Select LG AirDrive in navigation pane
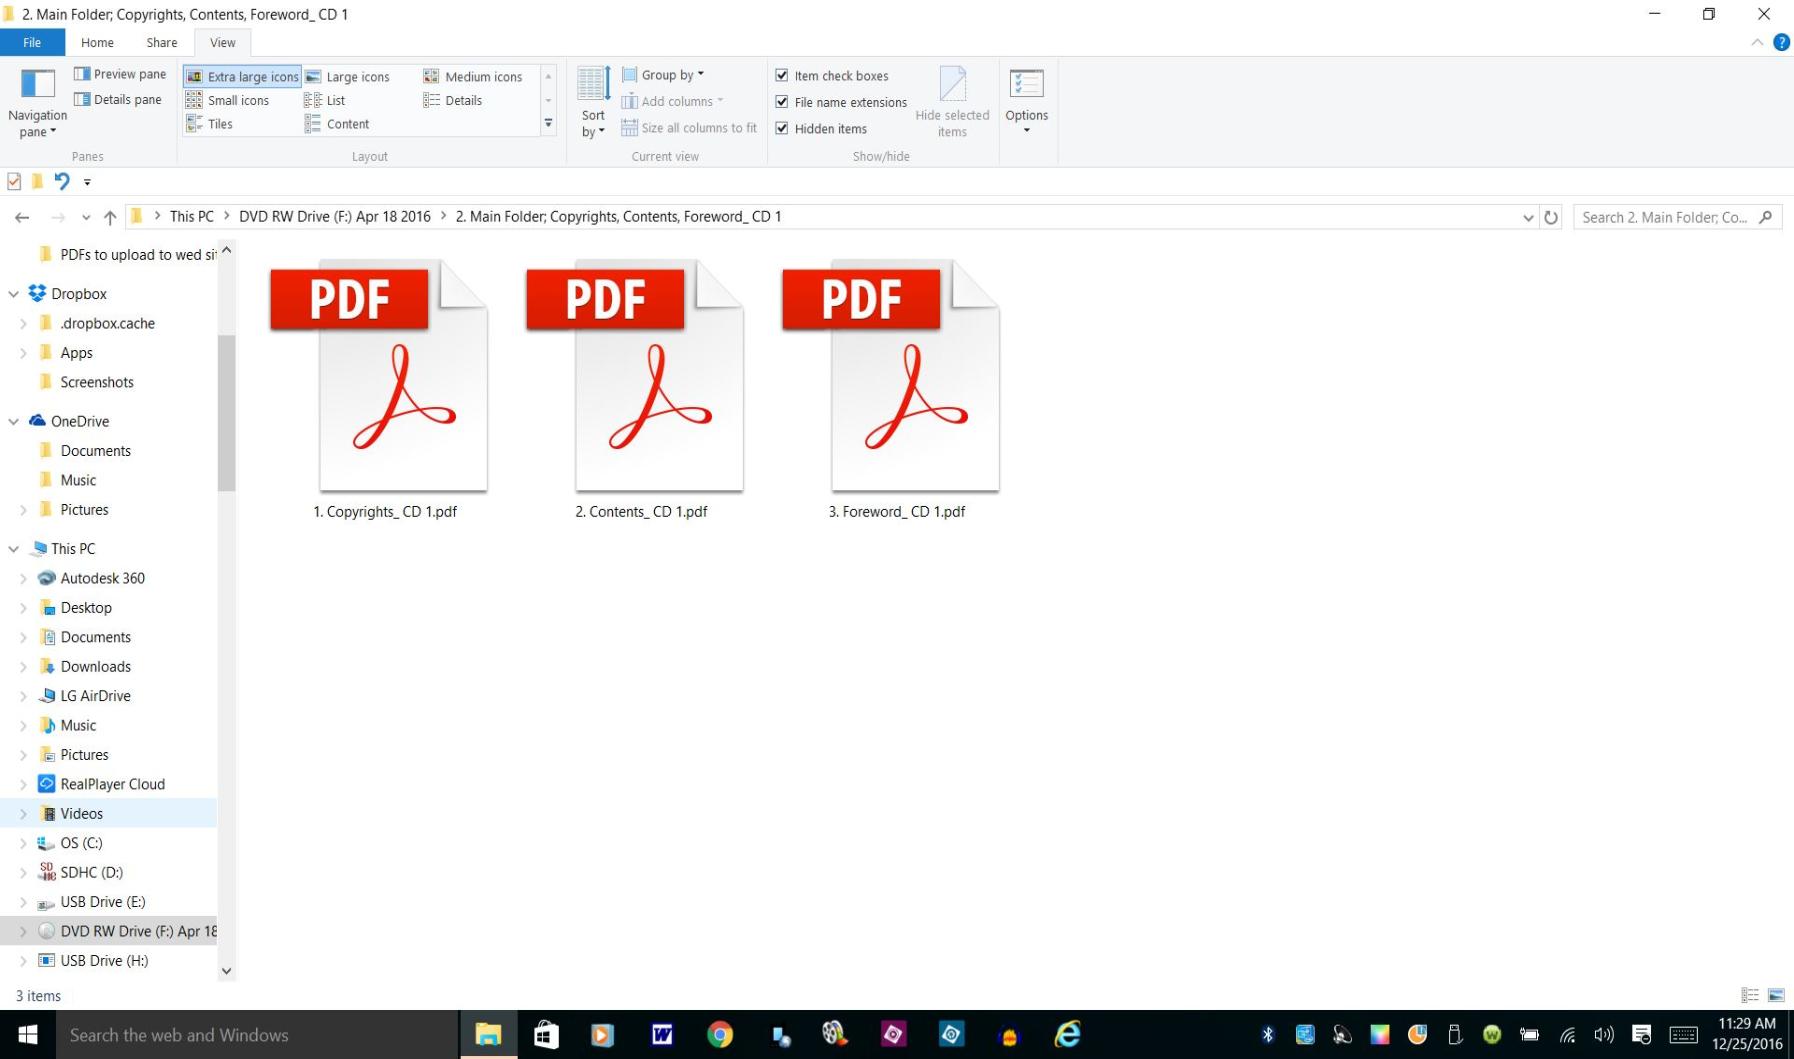Screen dimensions: 1794x1059 coord(95,696)
